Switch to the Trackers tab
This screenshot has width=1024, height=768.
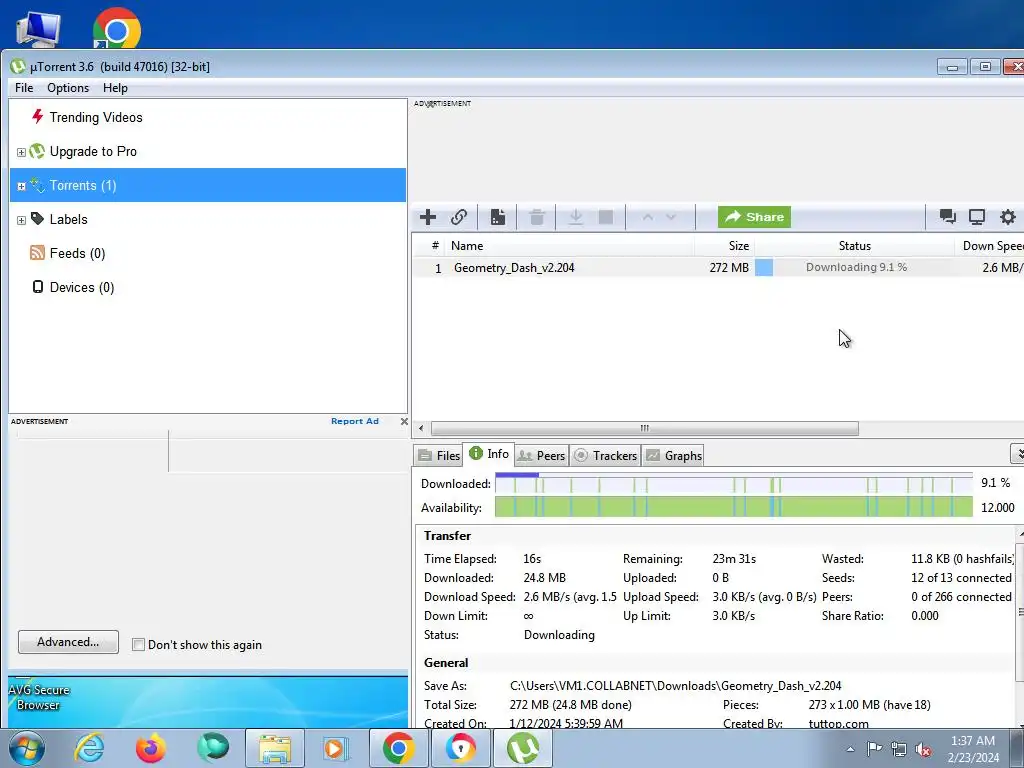(605, 455)
